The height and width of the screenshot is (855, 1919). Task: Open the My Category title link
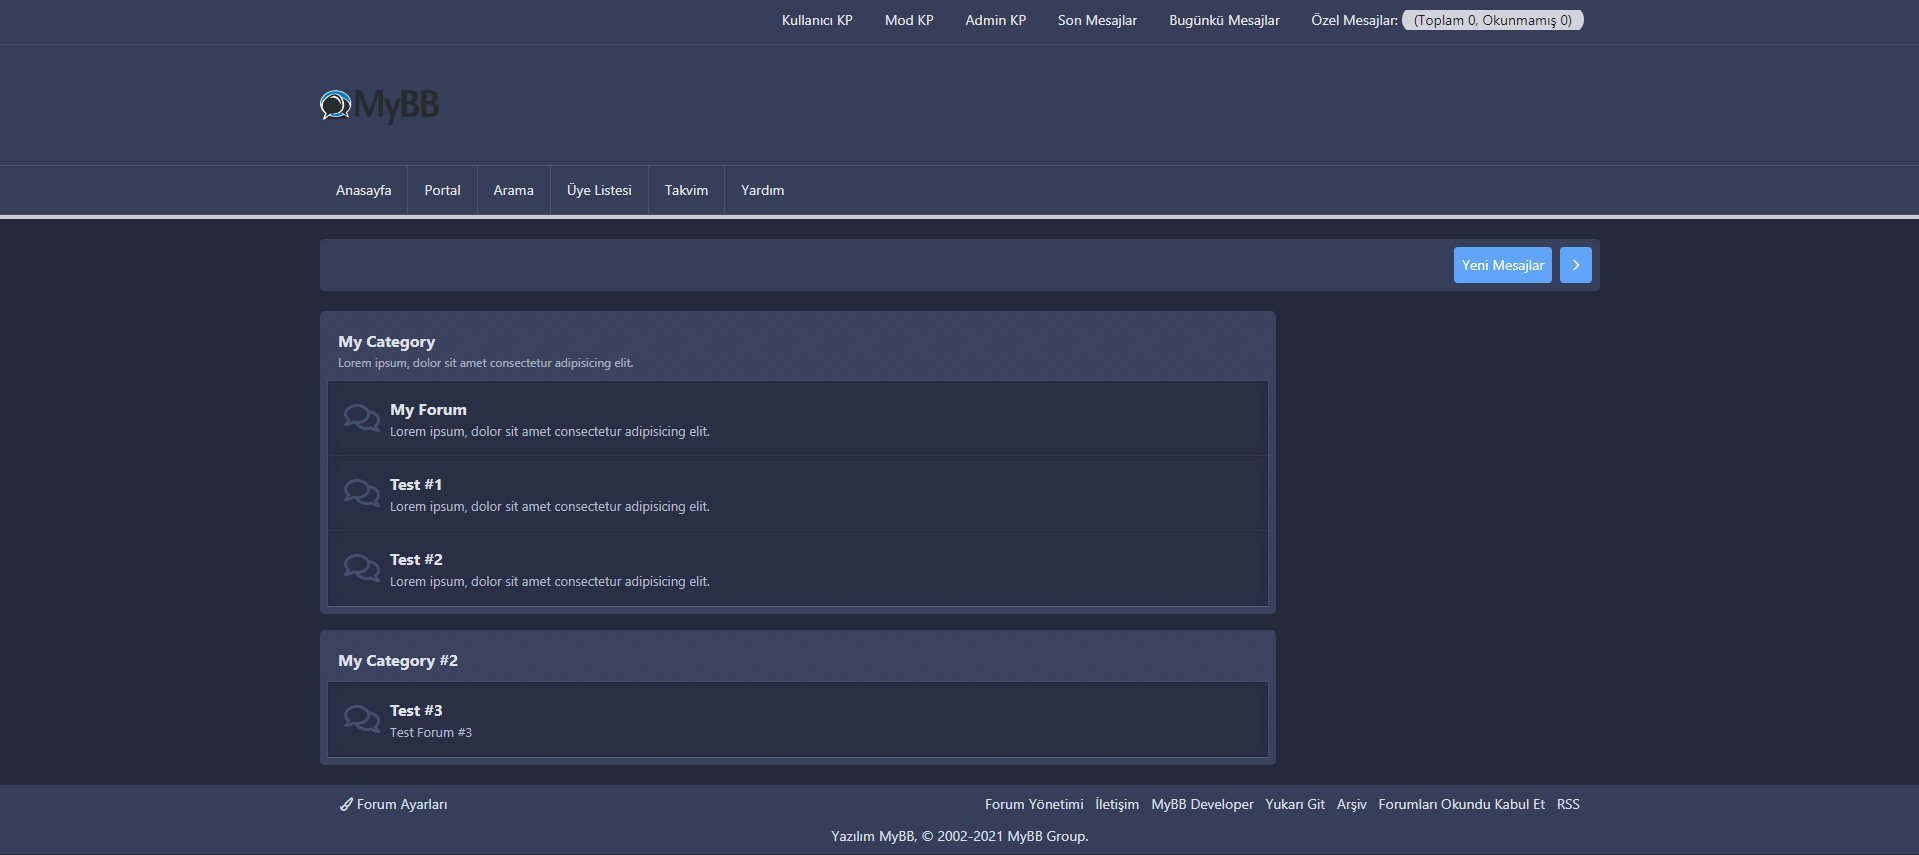pos(386,342)
